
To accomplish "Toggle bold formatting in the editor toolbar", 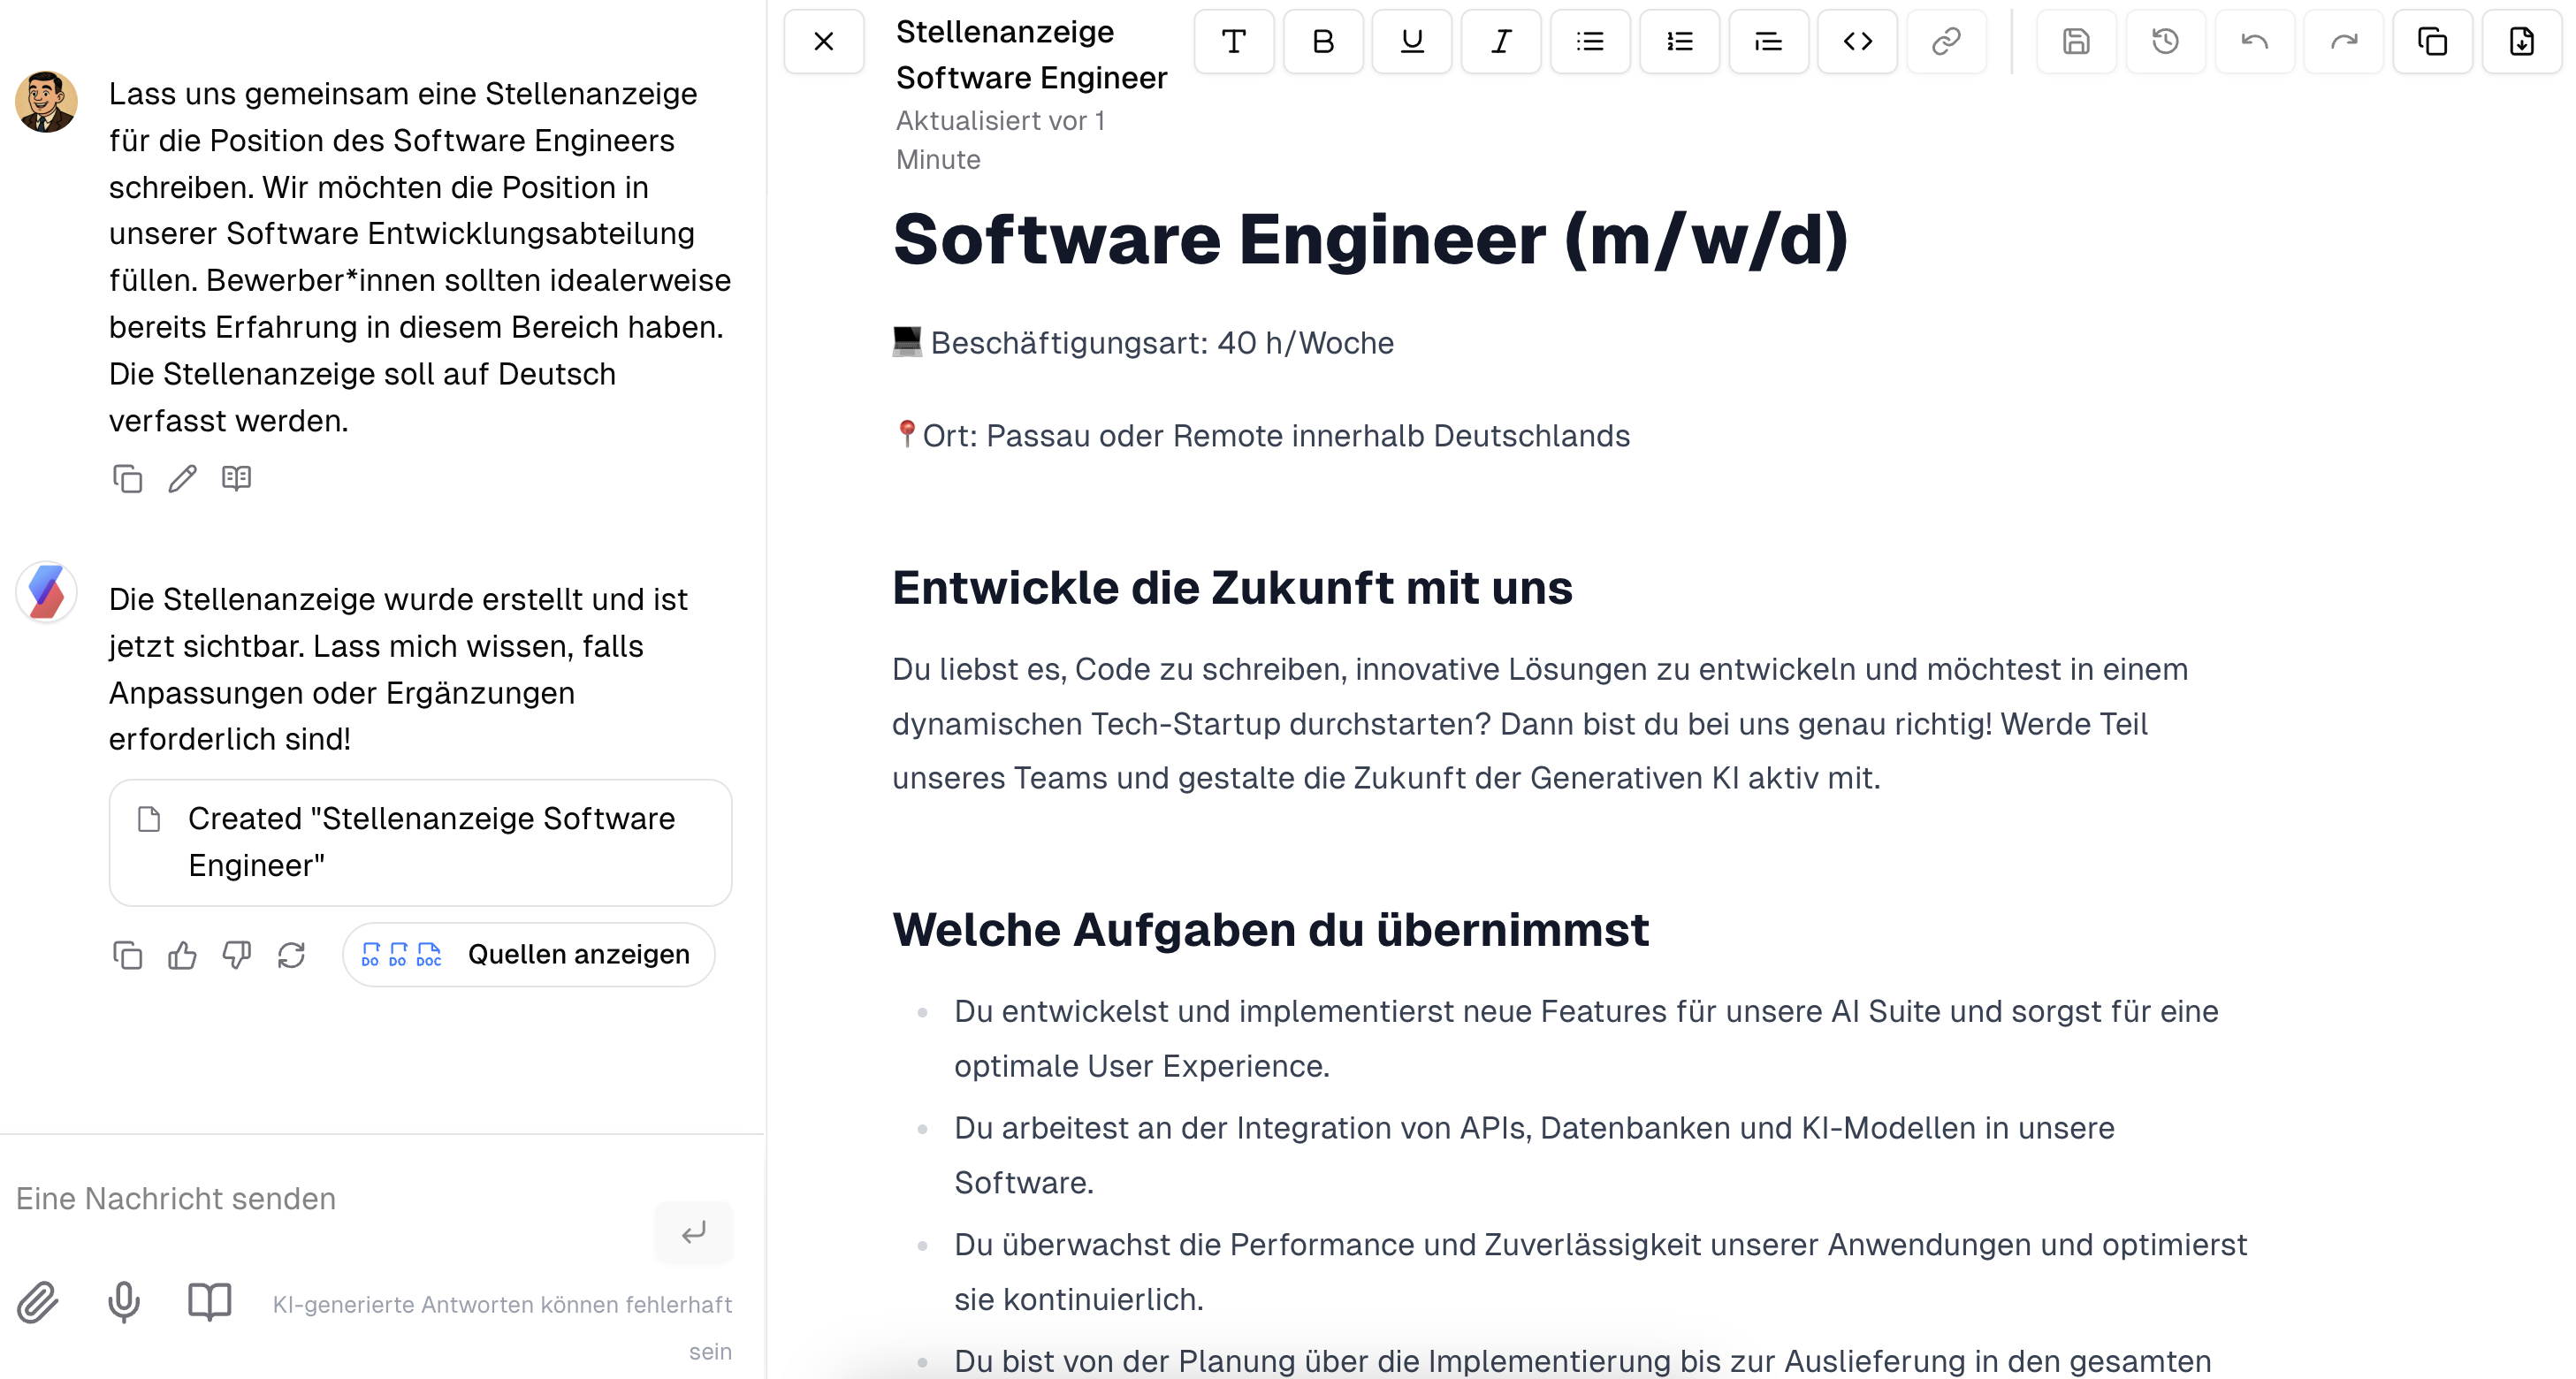I will pos(1323,42).
